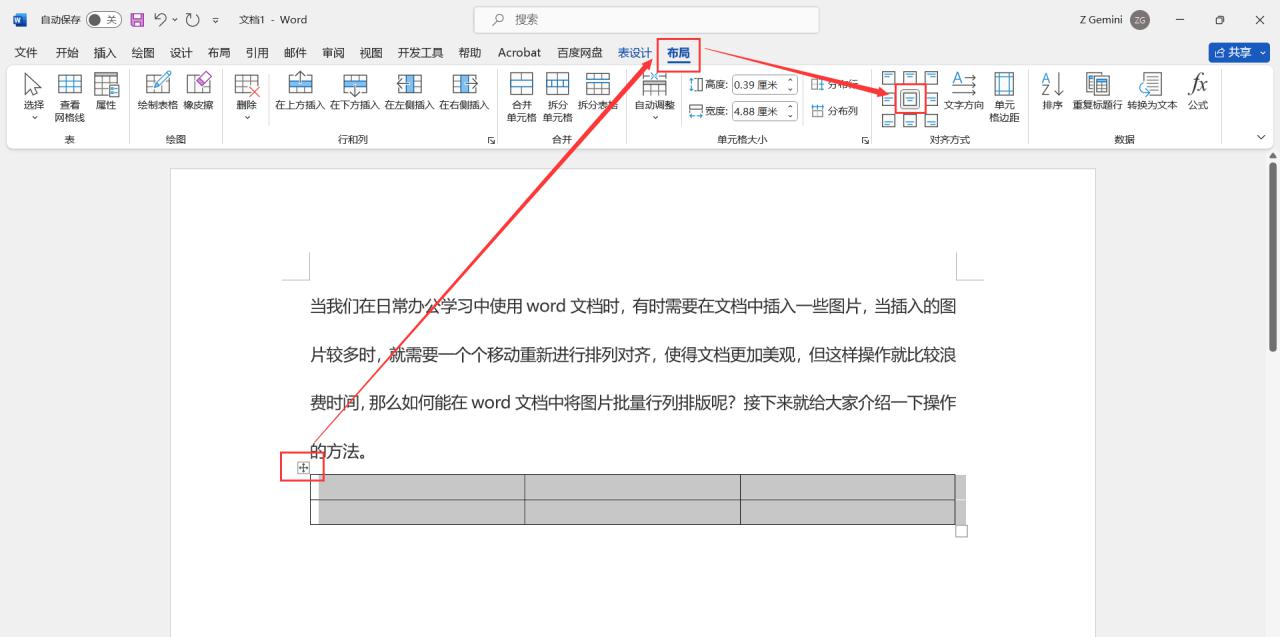The image size is (1280, 637).
Task: Open the undo history dropdown arrow
Action: point(175,19)
